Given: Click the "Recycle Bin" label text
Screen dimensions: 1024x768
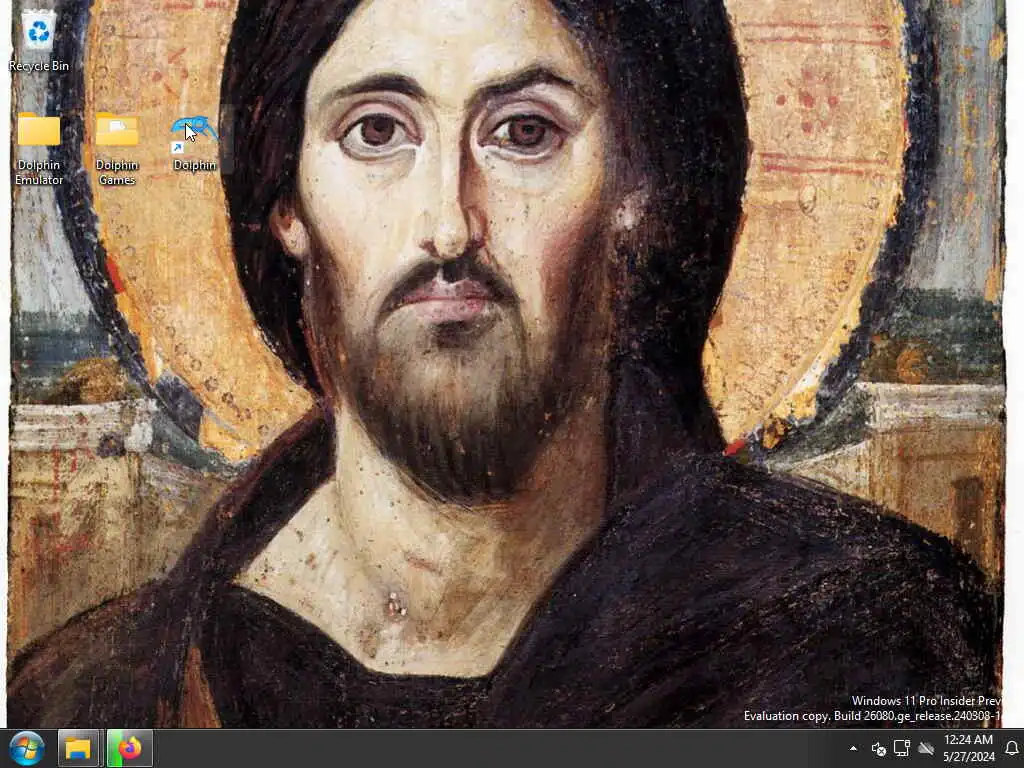Looking at the screenshot, I should [39, 66].
